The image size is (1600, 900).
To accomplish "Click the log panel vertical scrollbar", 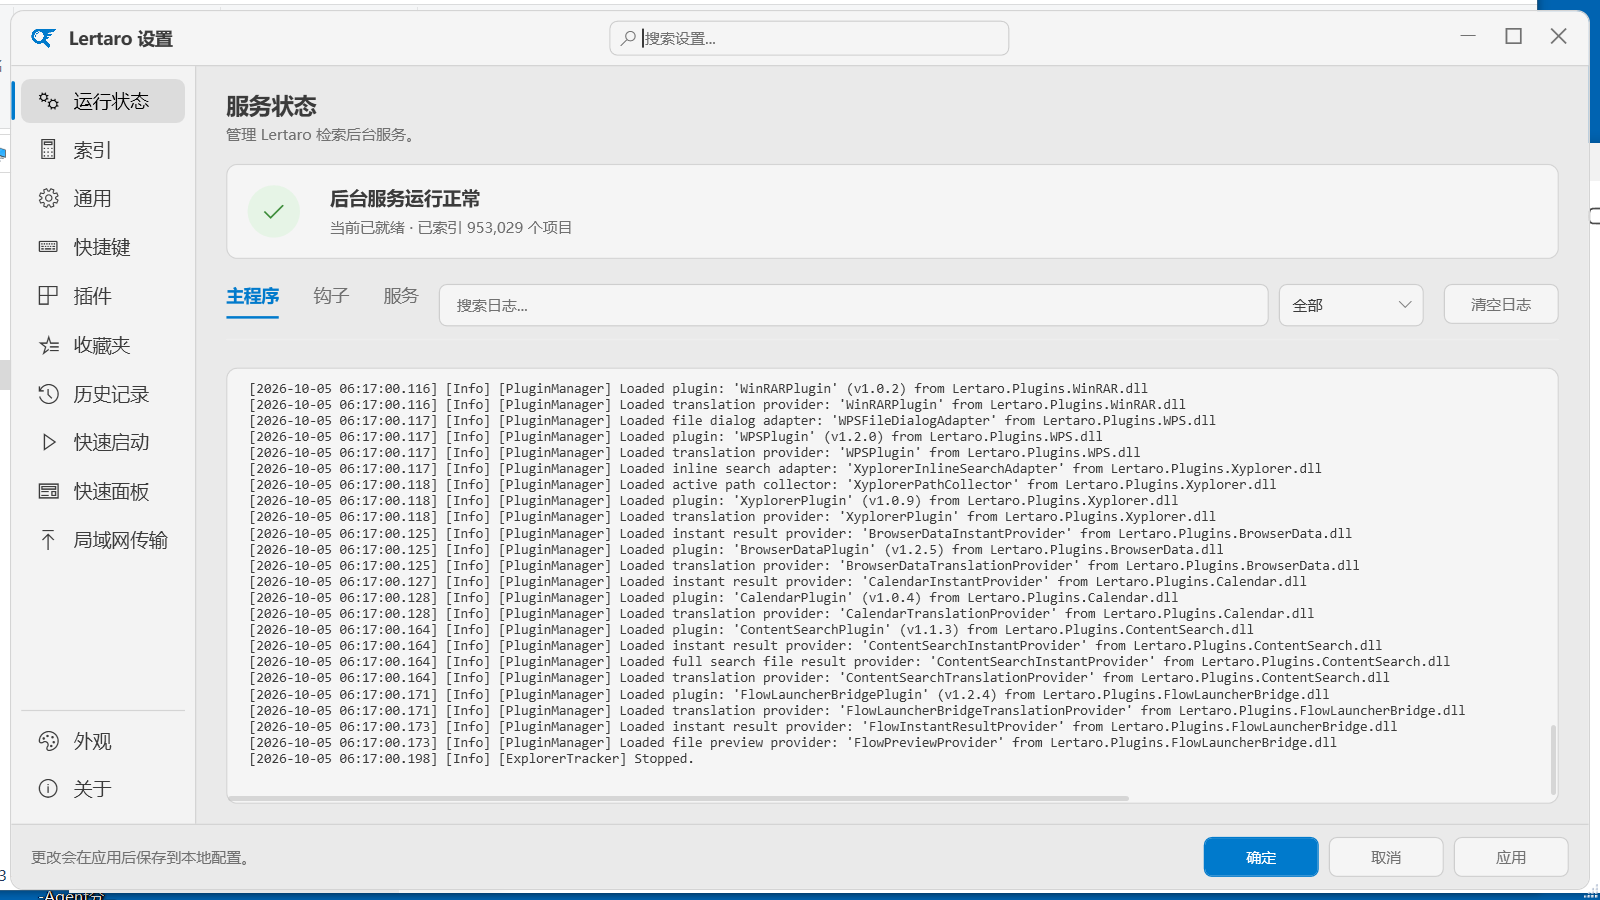I will [x=1552, y=759].
